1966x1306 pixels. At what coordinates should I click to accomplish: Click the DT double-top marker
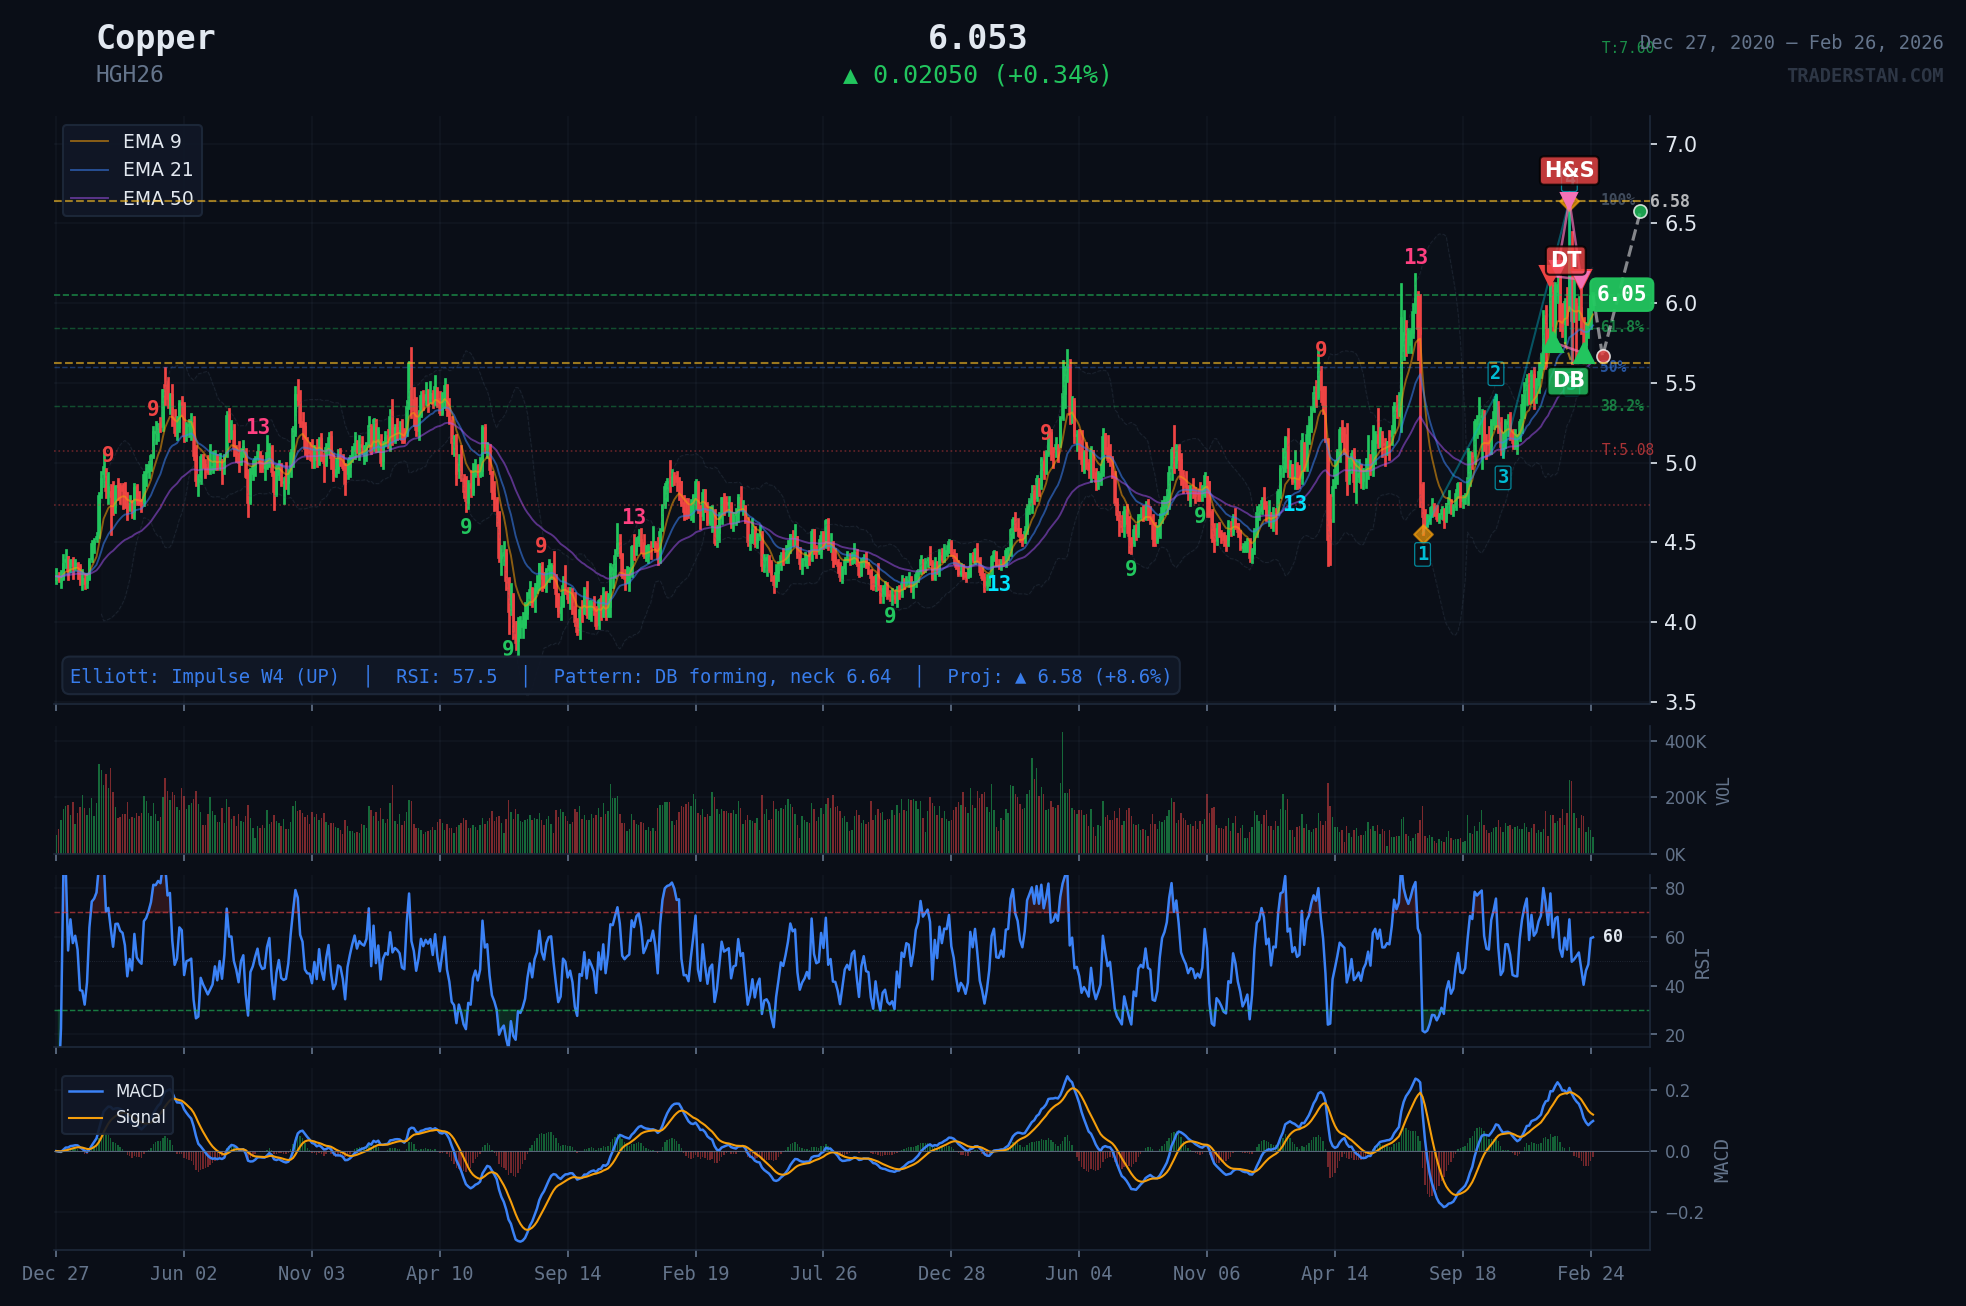pyautogui.click(x=1565, y=260)
